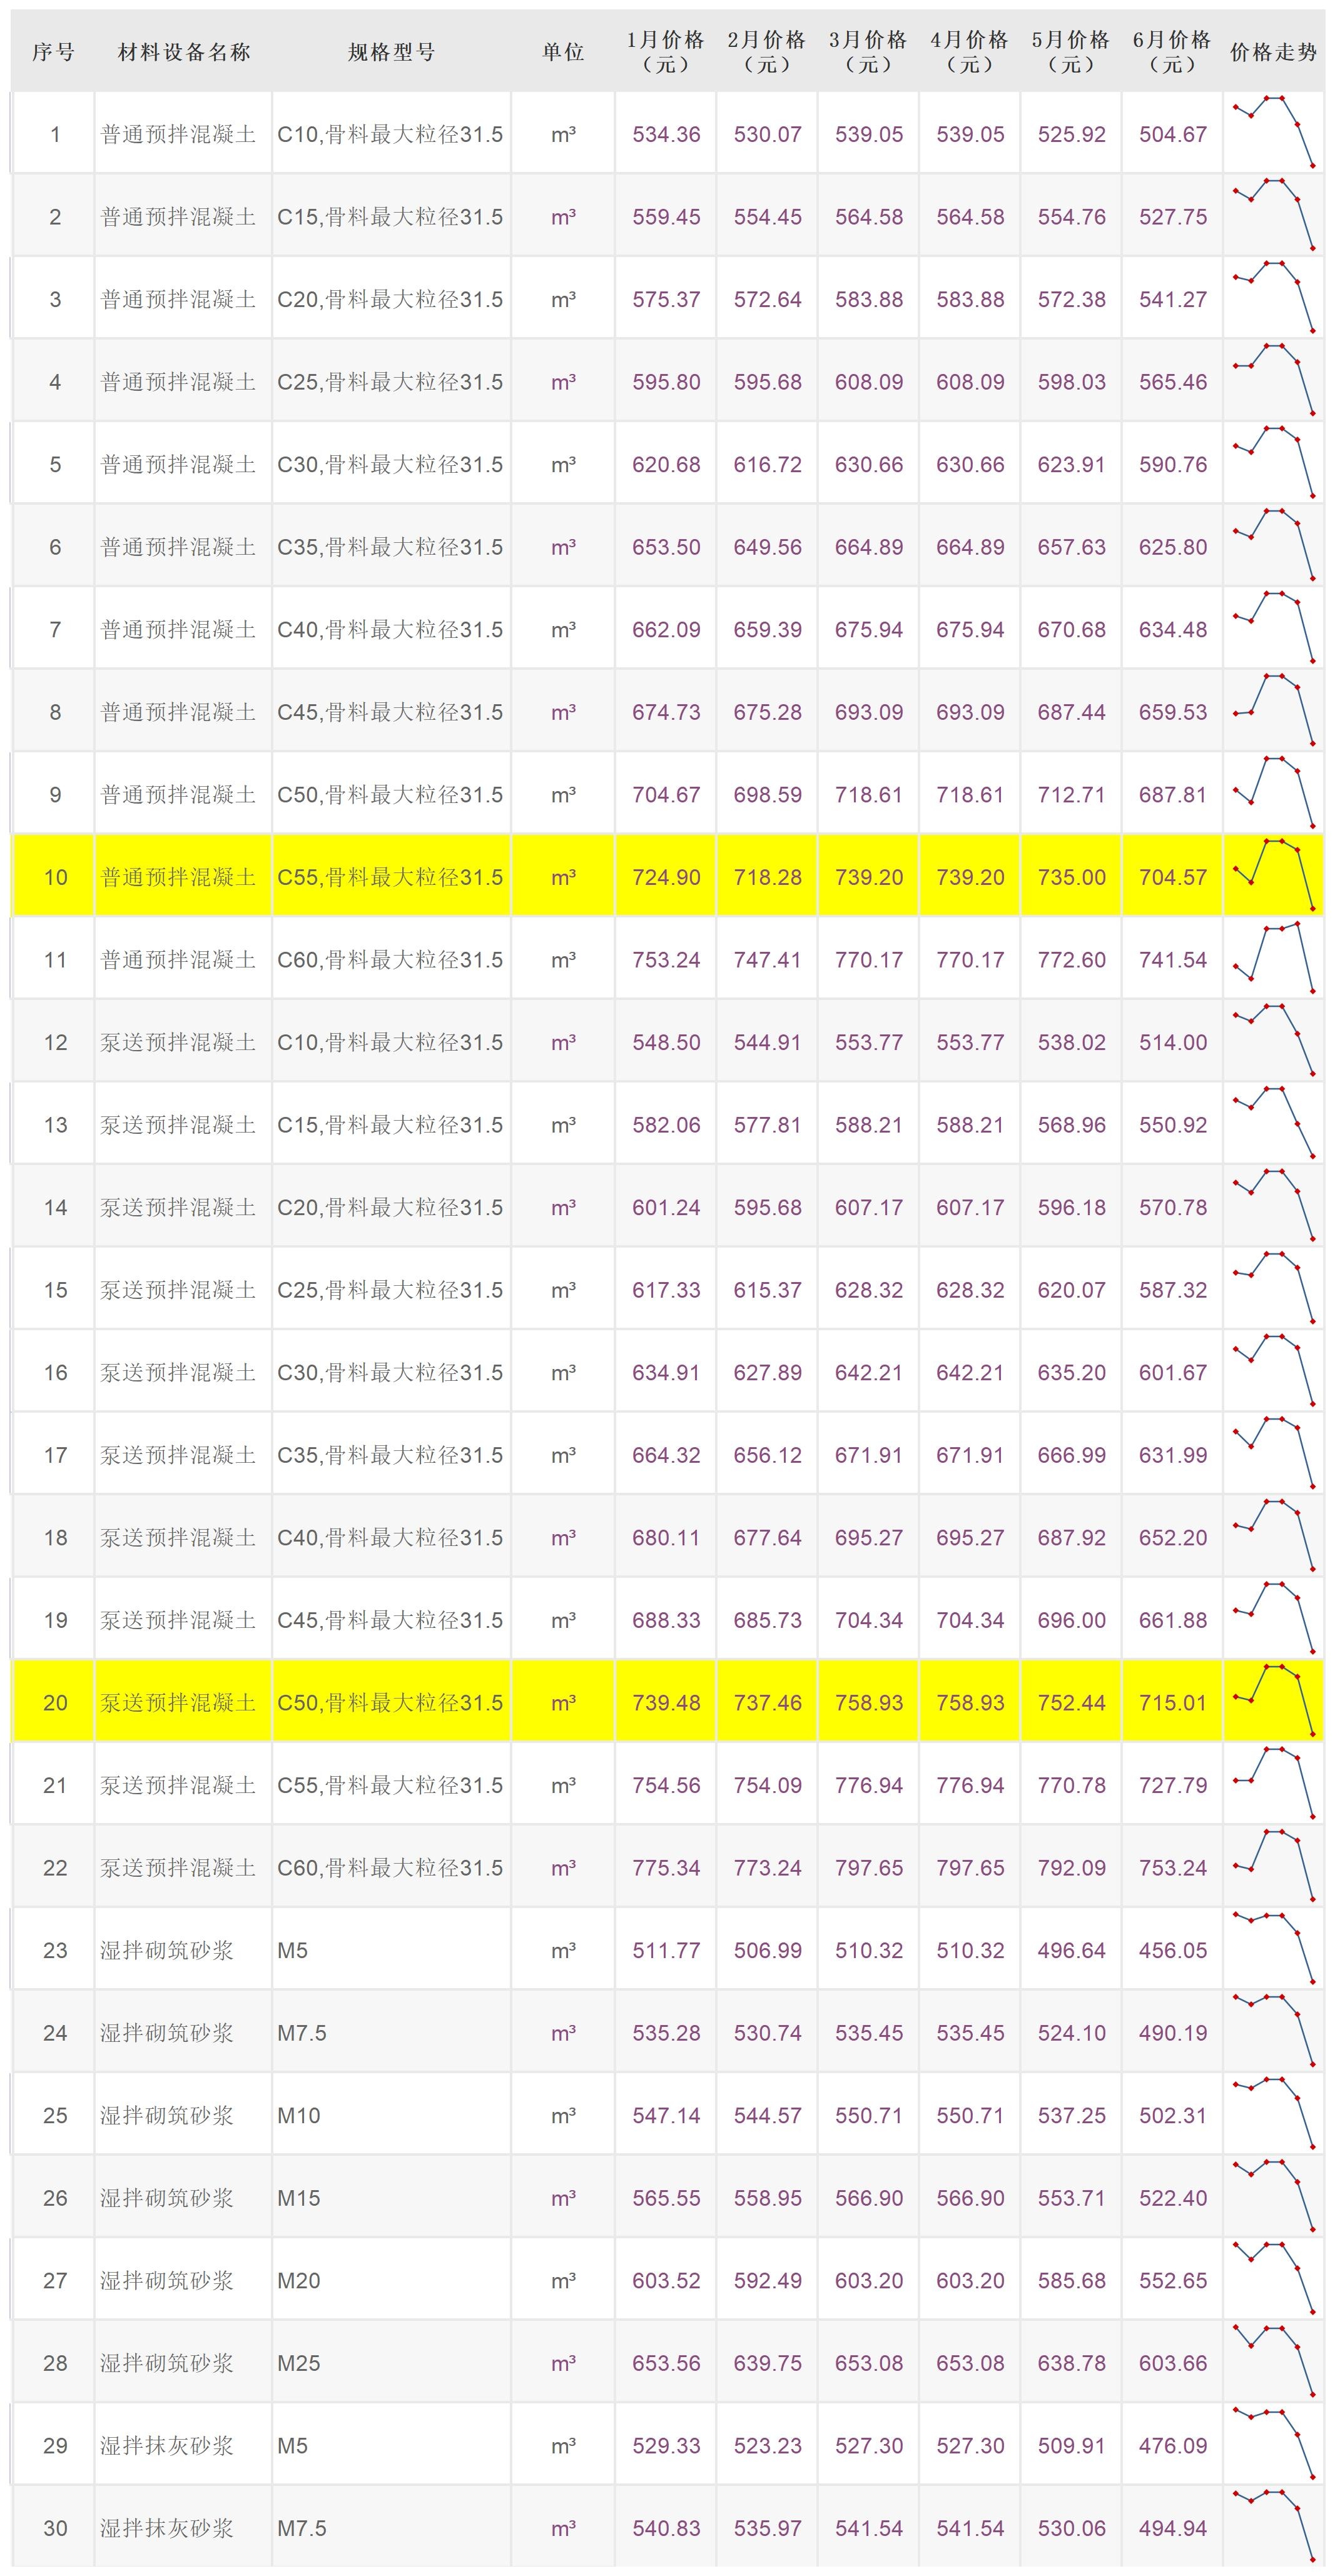Click the 1月价格 column header
The width and height of the screenshot is (1335, 2576).
[666, 52]
